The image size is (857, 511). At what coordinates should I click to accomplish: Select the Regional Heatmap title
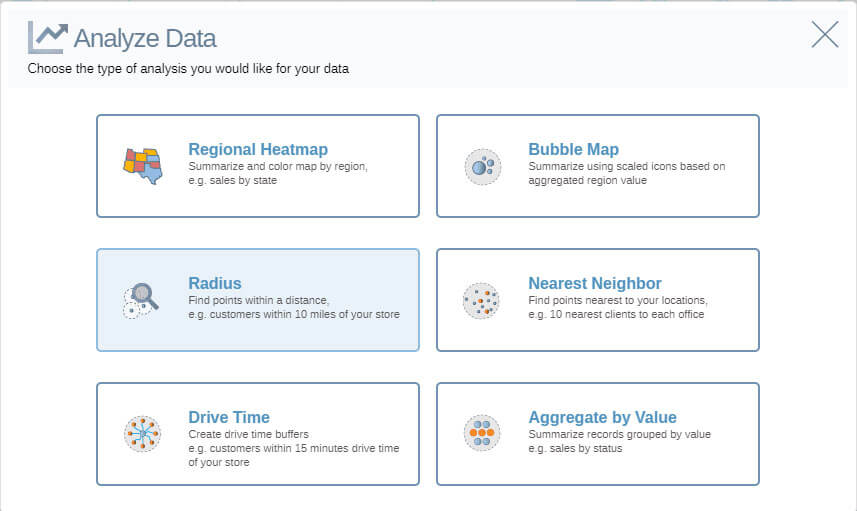258,149
